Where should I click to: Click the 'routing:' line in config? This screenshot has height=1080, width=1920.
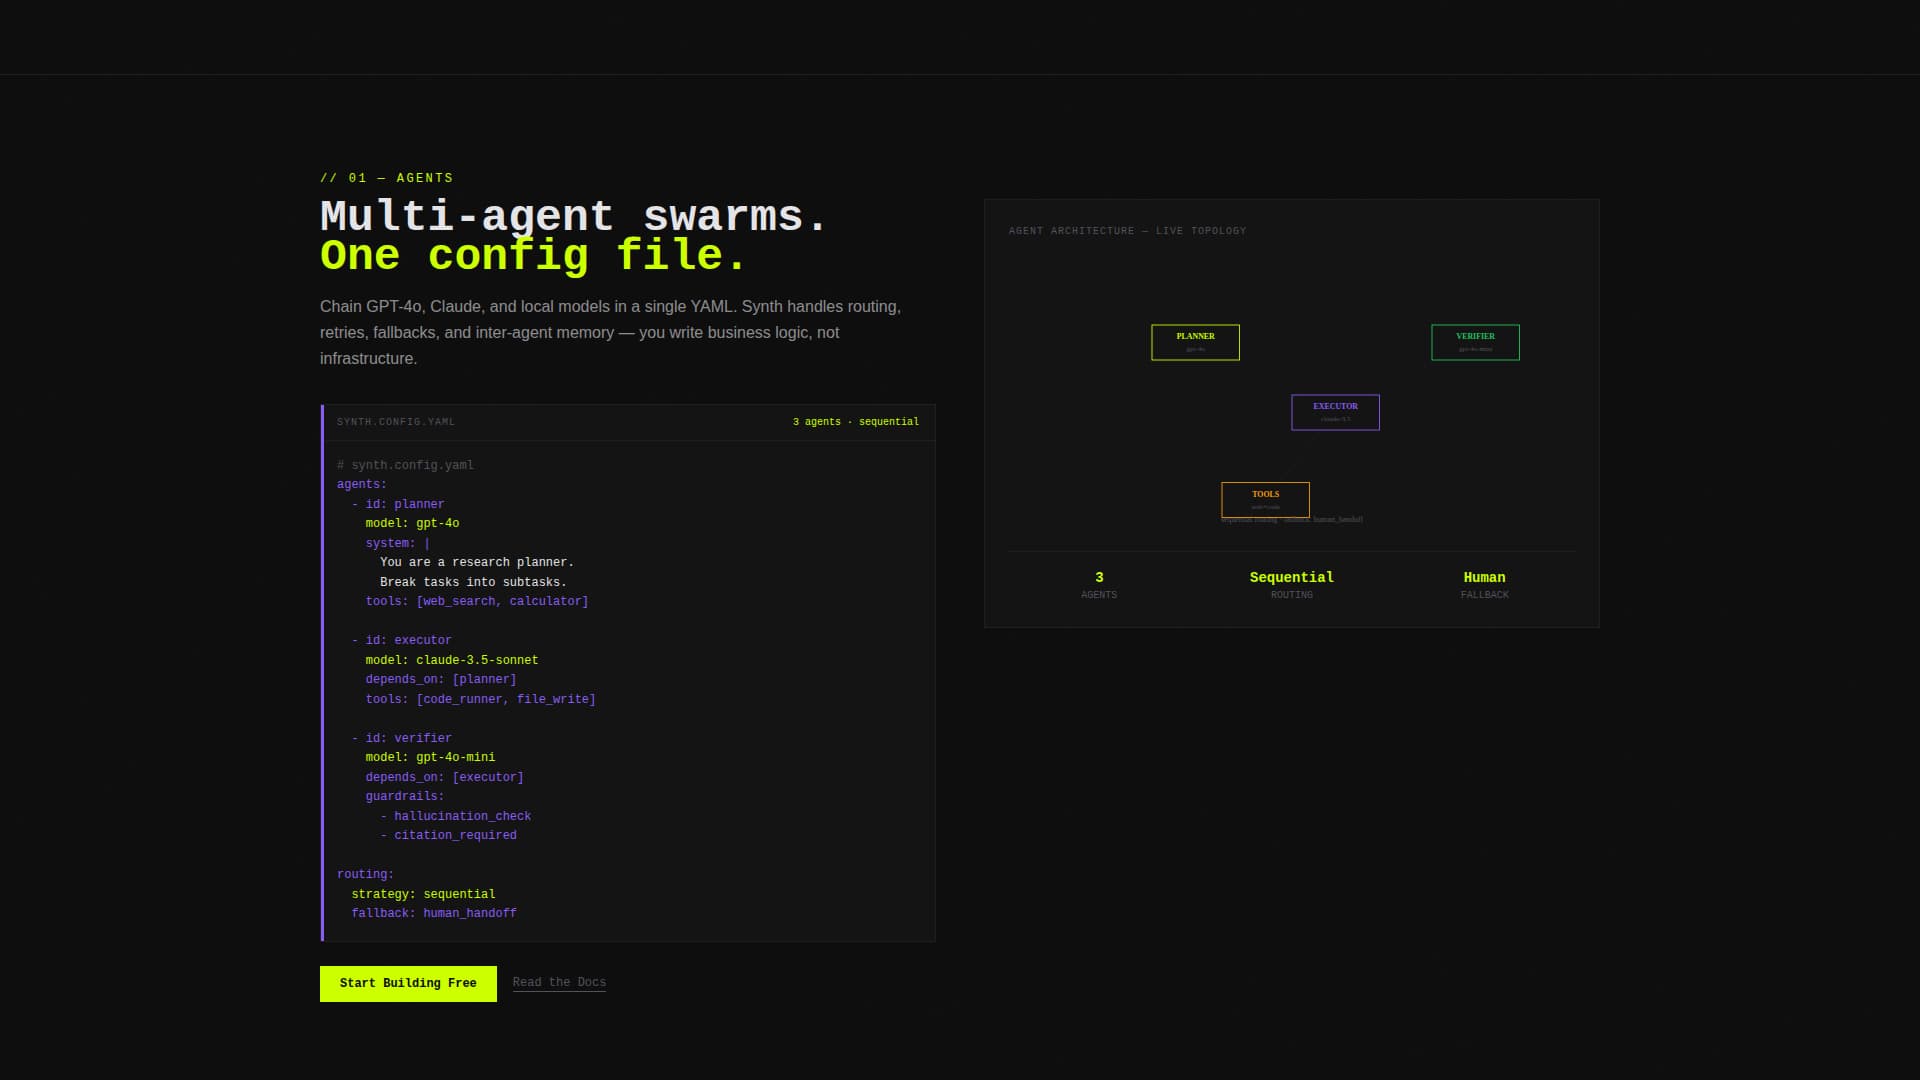click(x=365, y=875)
